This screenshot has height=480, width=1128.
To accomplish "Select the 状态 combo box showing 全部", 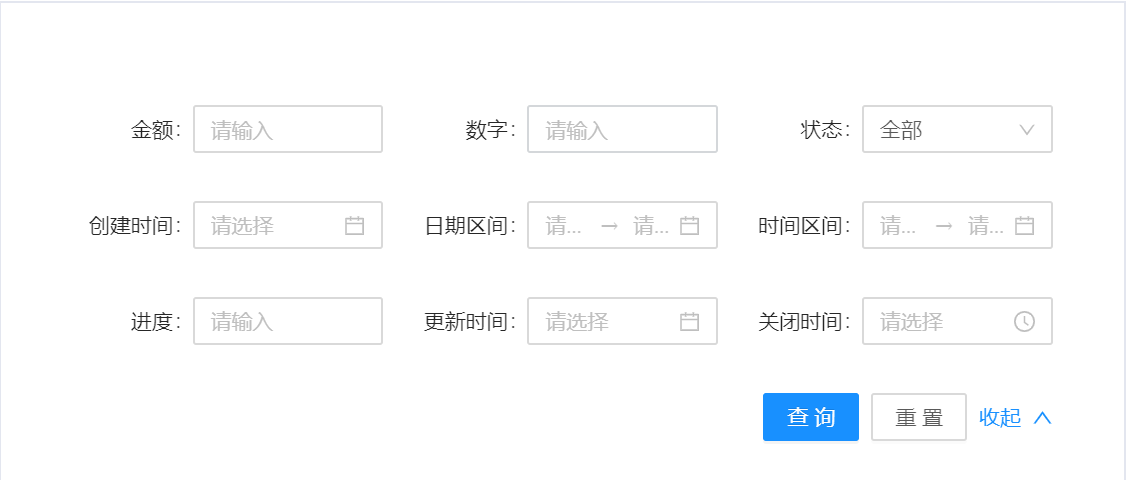I will [x=958, y=130].
